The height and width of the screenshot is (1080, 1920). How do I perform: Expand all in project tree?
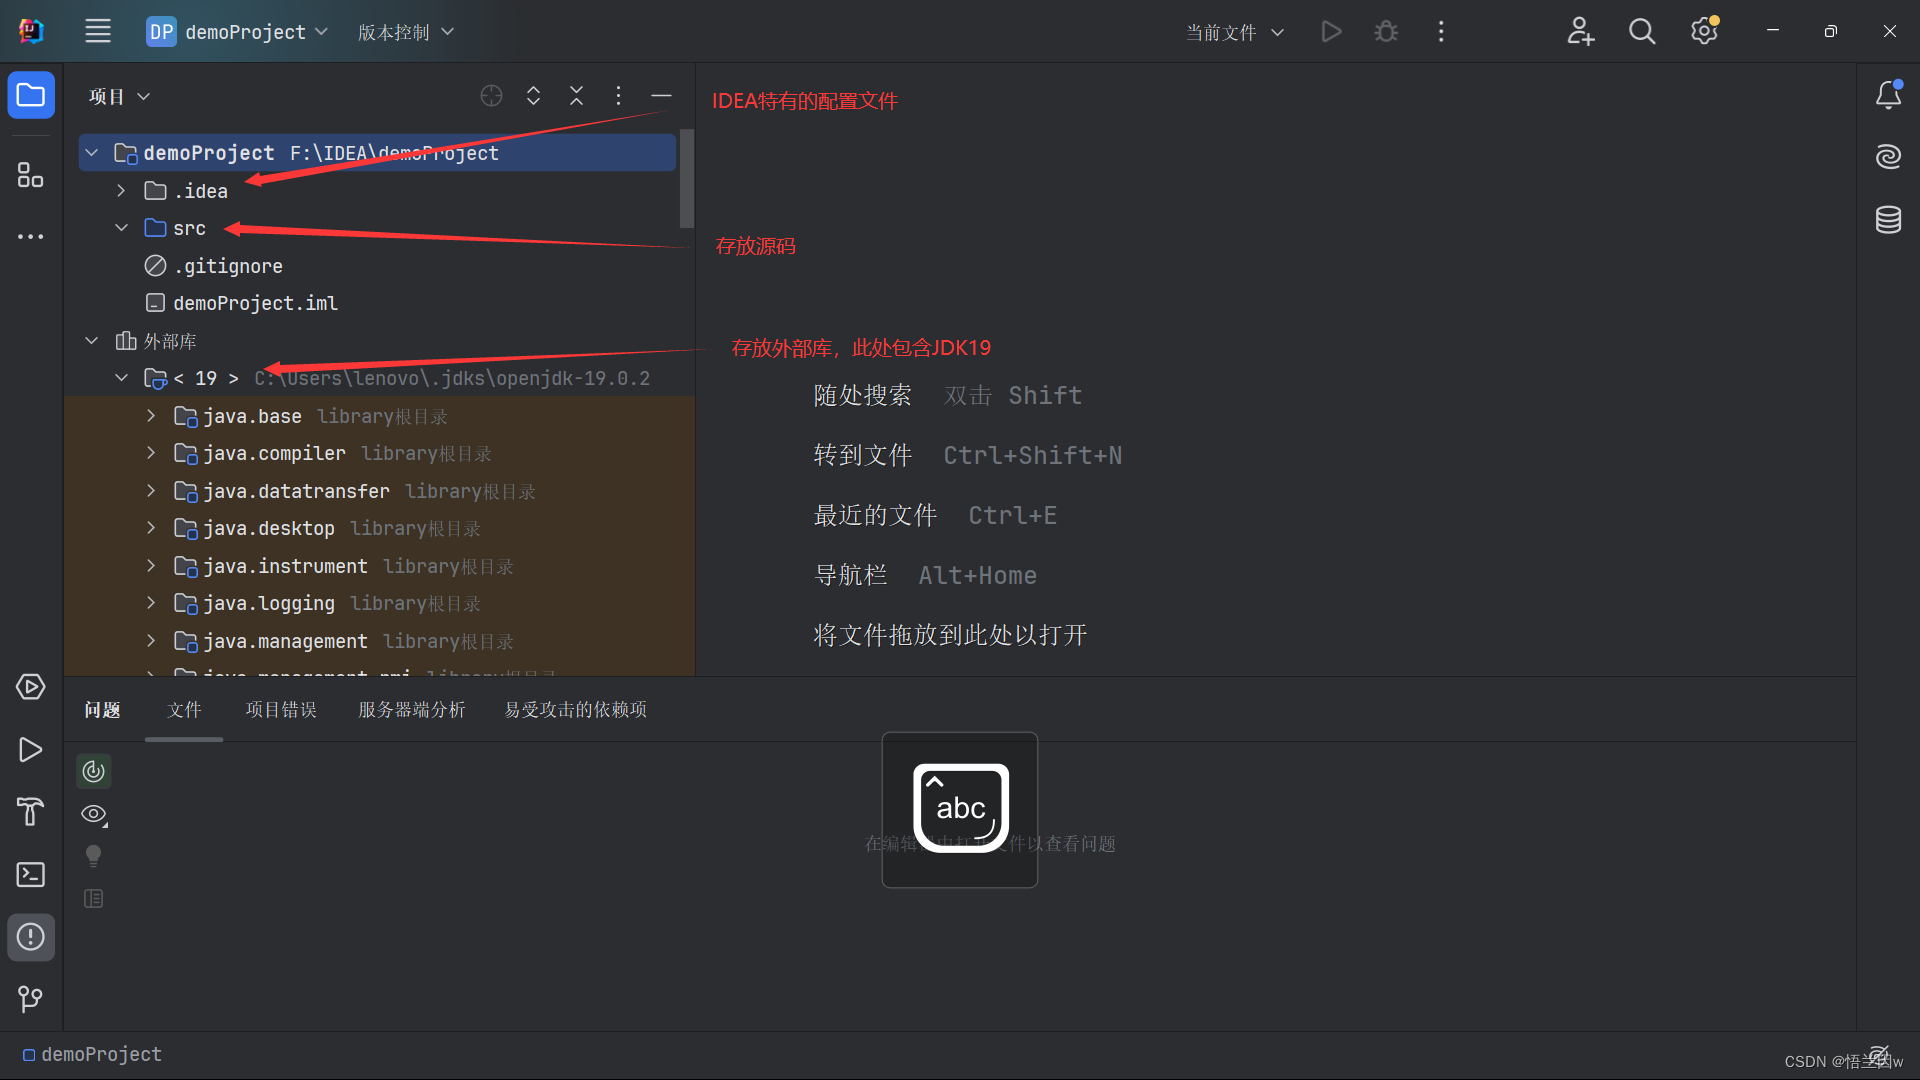[x=534, y=96]
